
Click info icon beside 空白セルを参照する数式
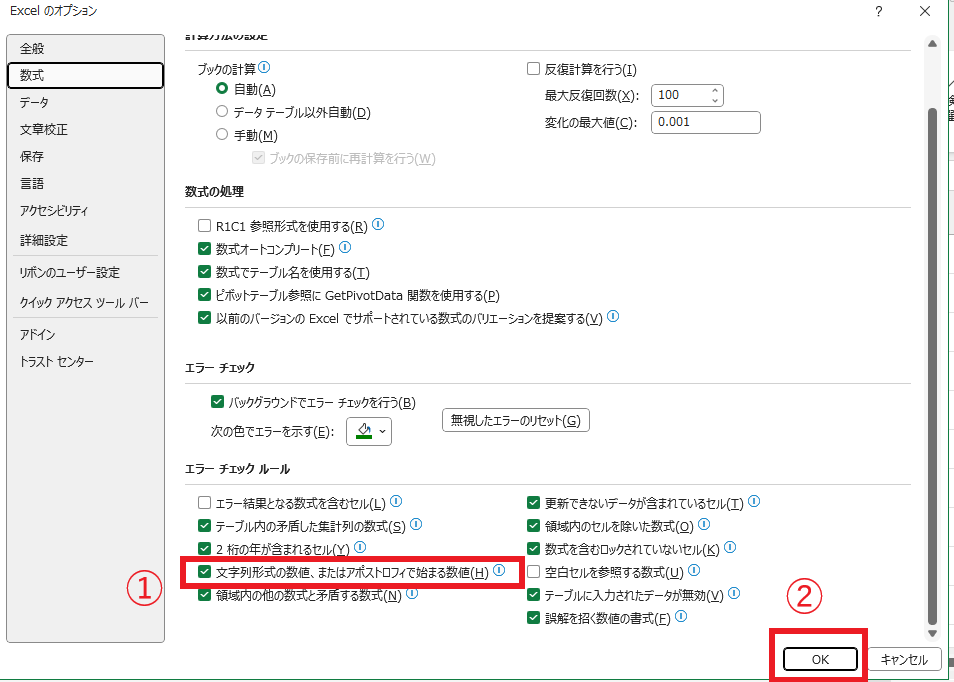[694, 570]
